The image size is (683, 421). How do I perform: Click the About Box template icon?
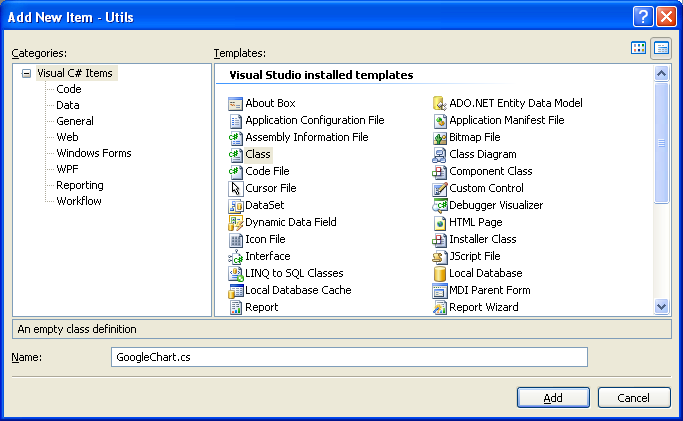pos(235,104)
